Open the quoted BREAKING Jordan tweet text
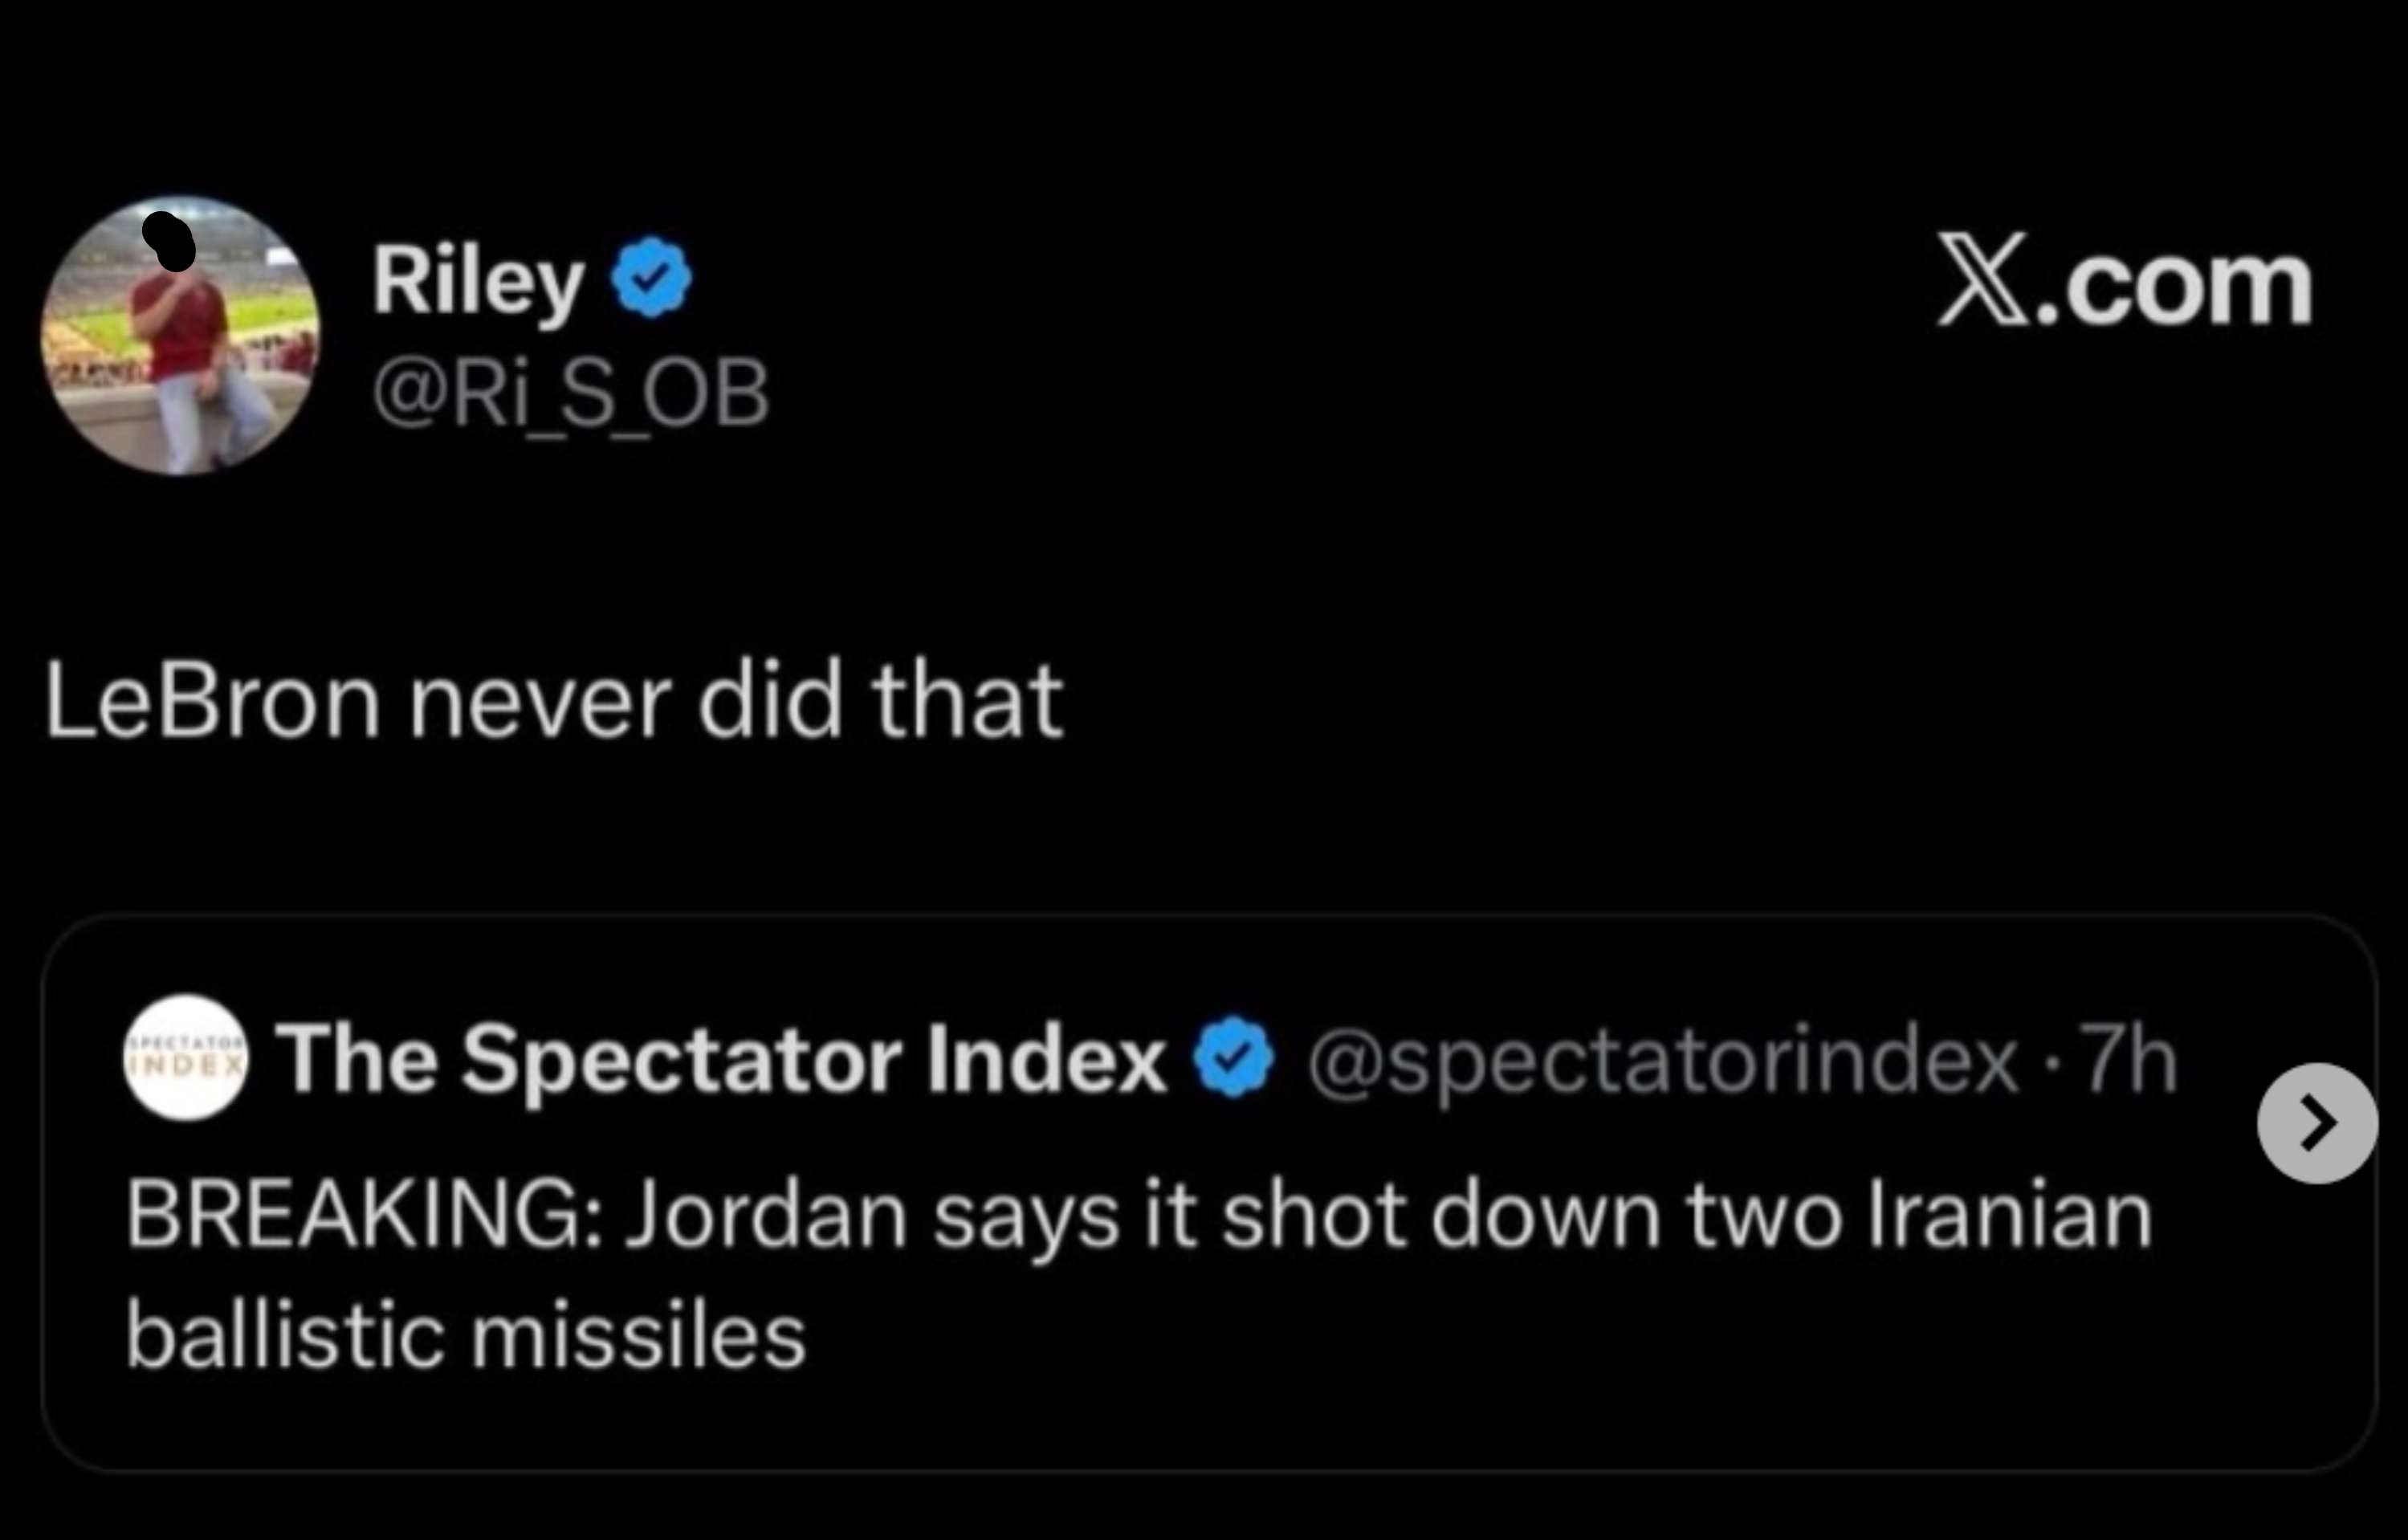2408x1540 pixels. coord(1138,1216)
